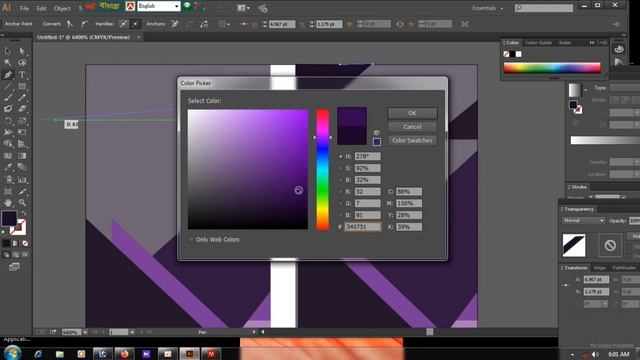Open the Color panel flyout menu
This screenshot has width=640, height=360.
(603, 43)
